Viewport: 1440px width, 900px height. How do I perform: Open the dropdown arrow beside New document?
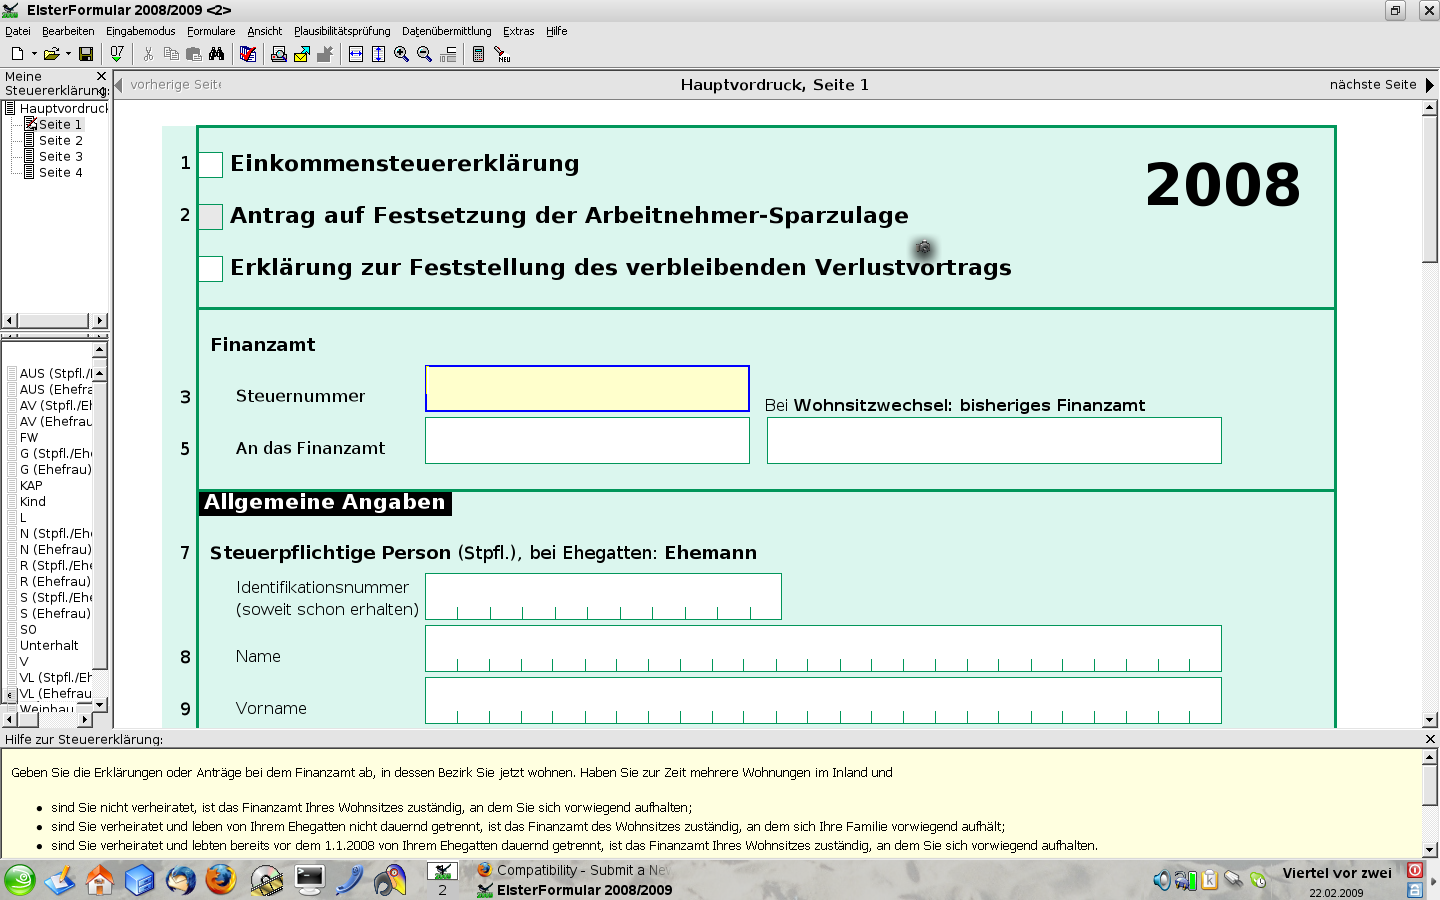pyautogui.click(x=35, y=54)
